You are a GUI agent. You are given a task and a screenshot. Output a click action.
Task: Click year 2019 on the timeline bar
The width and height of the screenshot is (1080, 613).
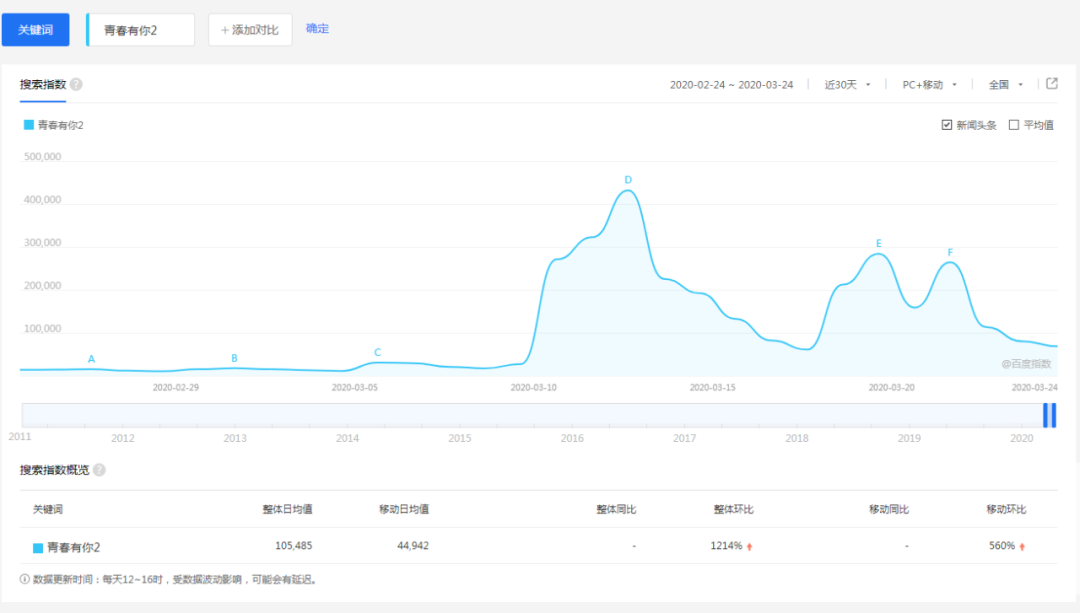click(x=909, y=438)
